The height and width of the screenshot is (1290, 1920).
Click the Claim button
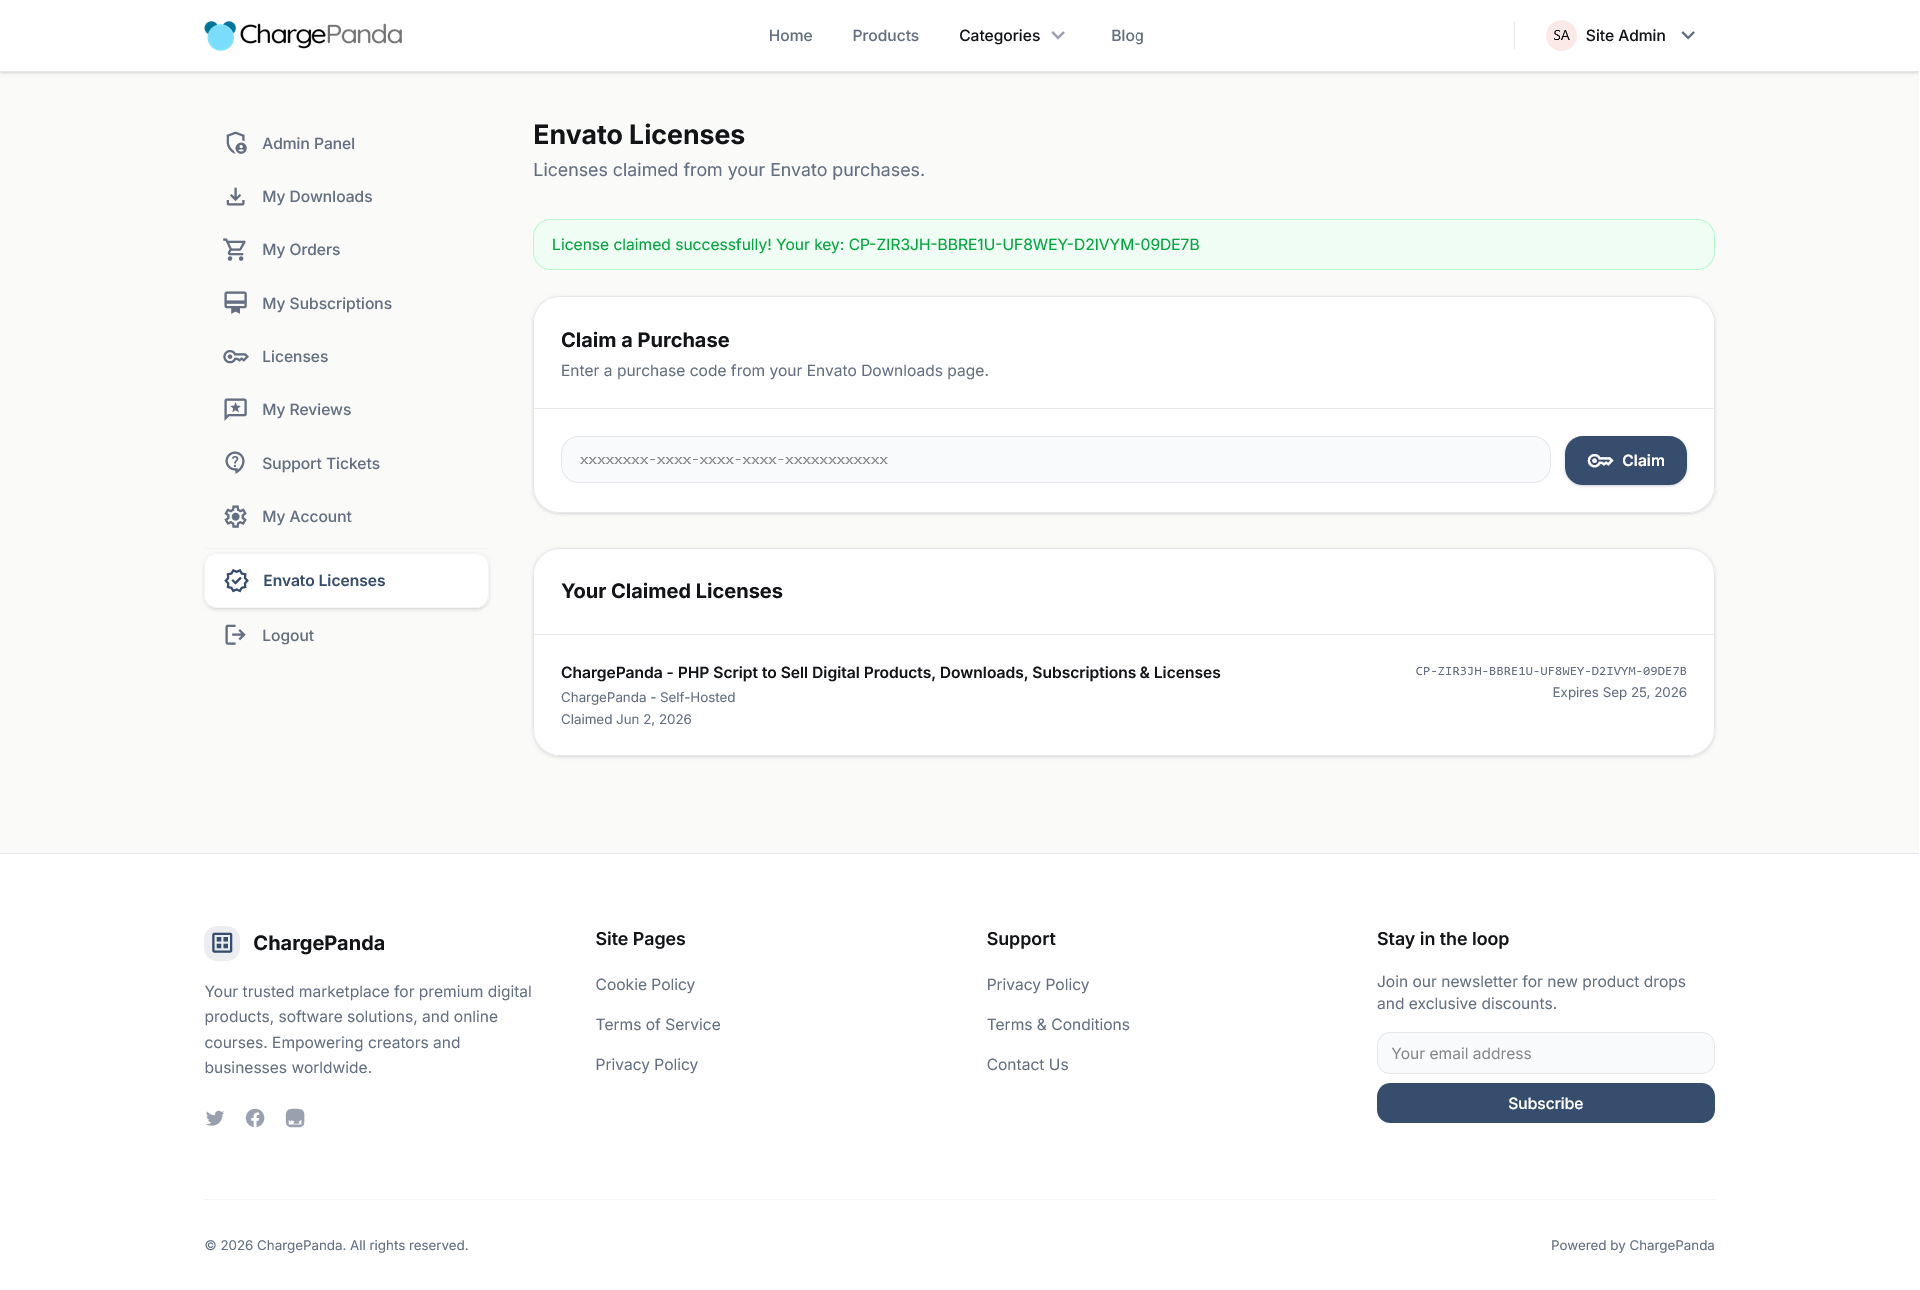coord(1625,460)
